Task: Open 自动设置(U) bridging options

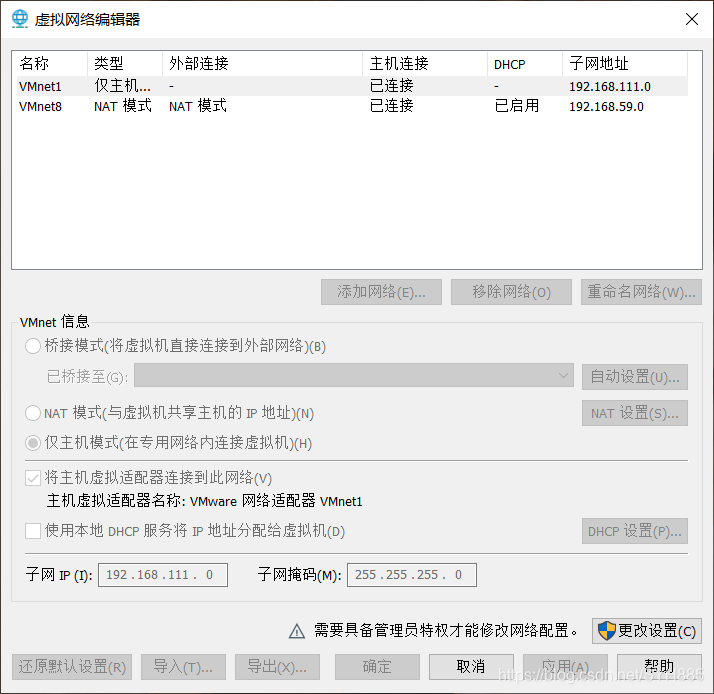Action: 635,377
